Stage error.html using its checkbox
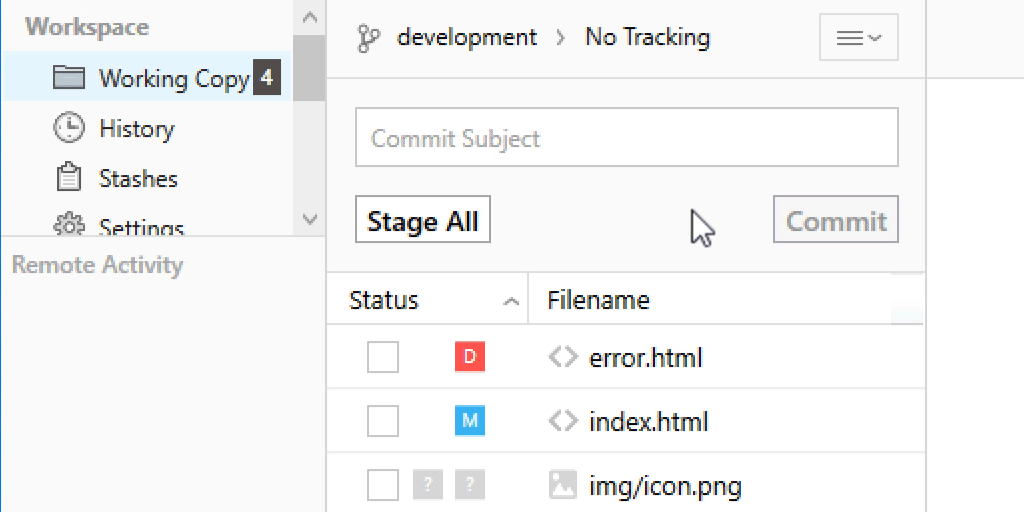The width and height of the screenshot is (1024, 512). [x=383, y=357]
